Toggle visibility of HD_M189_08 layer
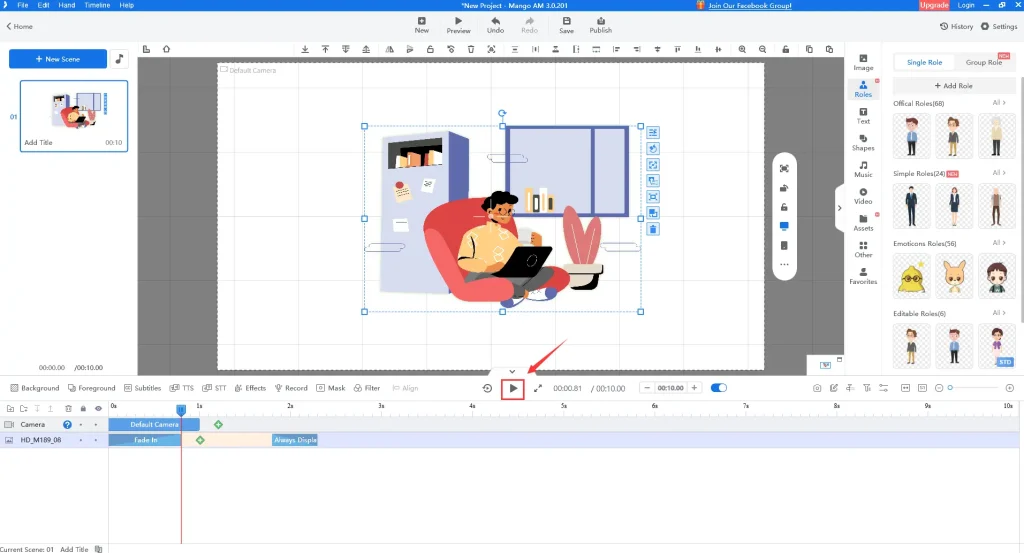The width and height of the screenshot is (1024, 553). pos(98,440)
